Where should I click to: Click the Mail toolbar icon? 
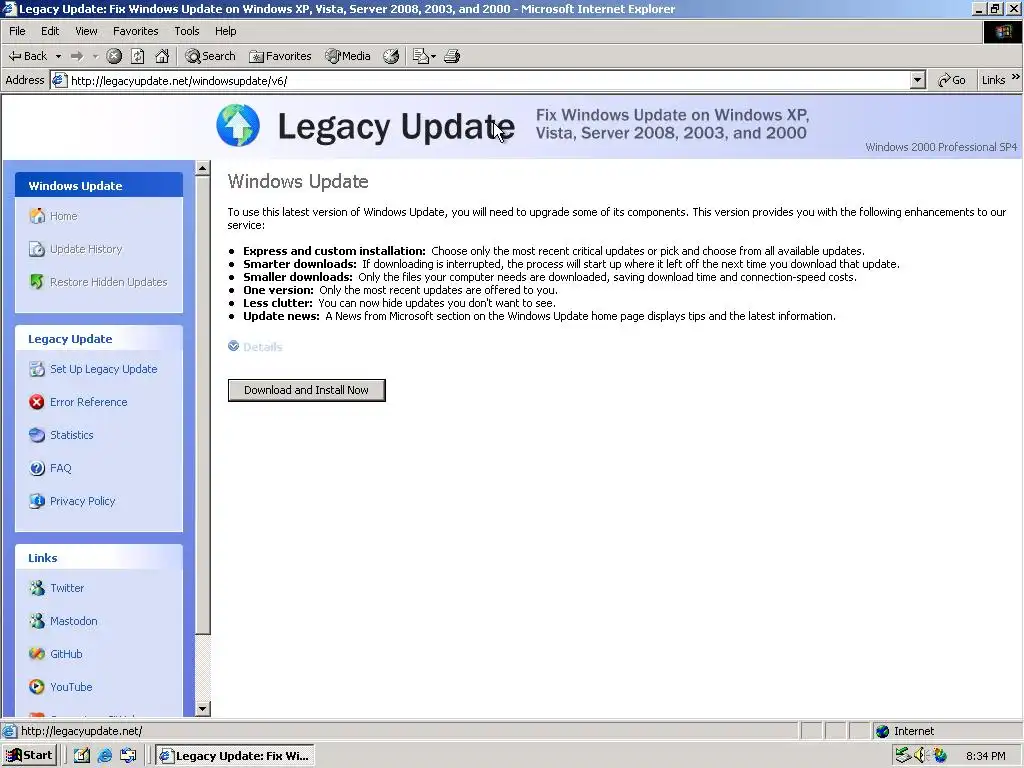(421, 56)
